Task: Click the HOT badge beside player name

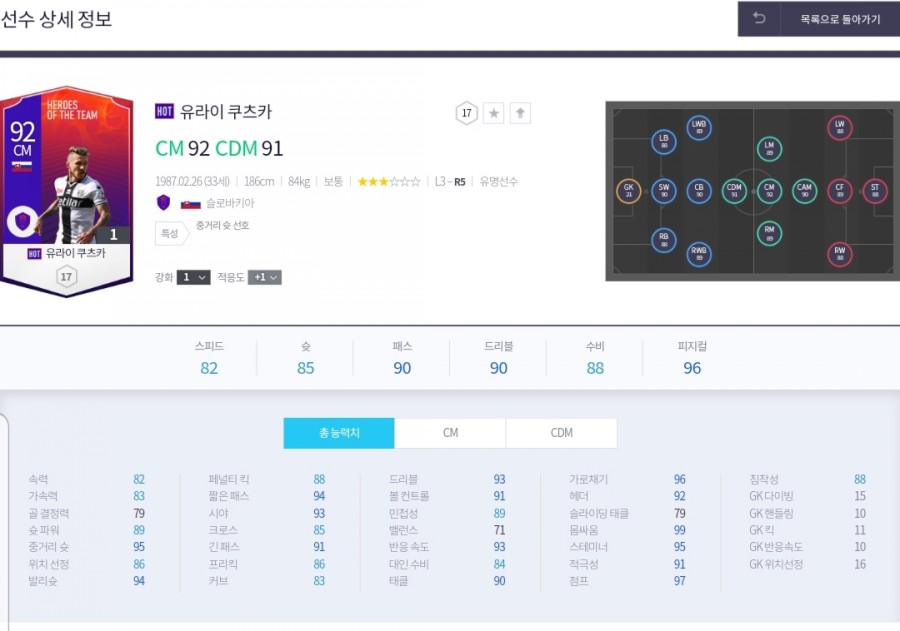Action: point(164,111)
